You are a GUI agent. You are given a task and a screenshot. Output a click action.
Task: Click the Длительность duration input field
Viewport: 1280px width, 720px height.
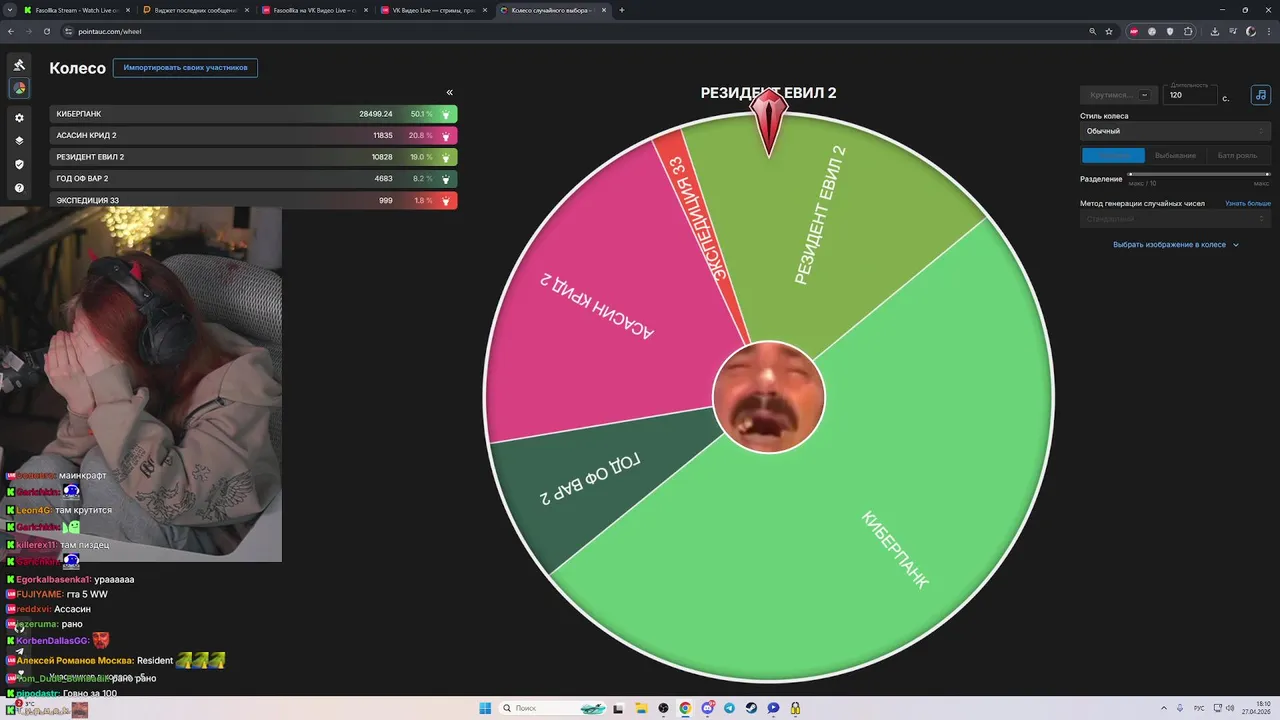tap(1190, 96)
